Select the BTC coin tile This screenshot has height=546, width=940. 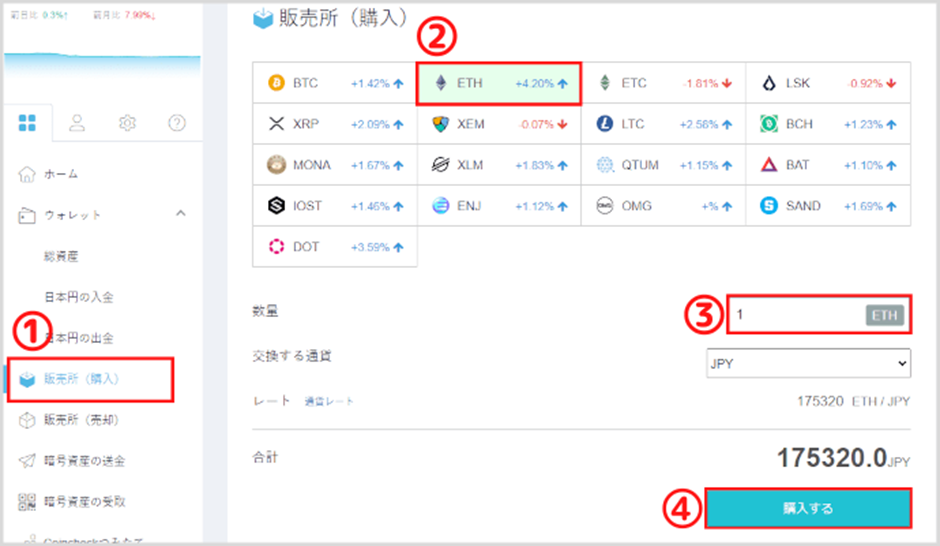pyautogui.click(x=335, y=83)
